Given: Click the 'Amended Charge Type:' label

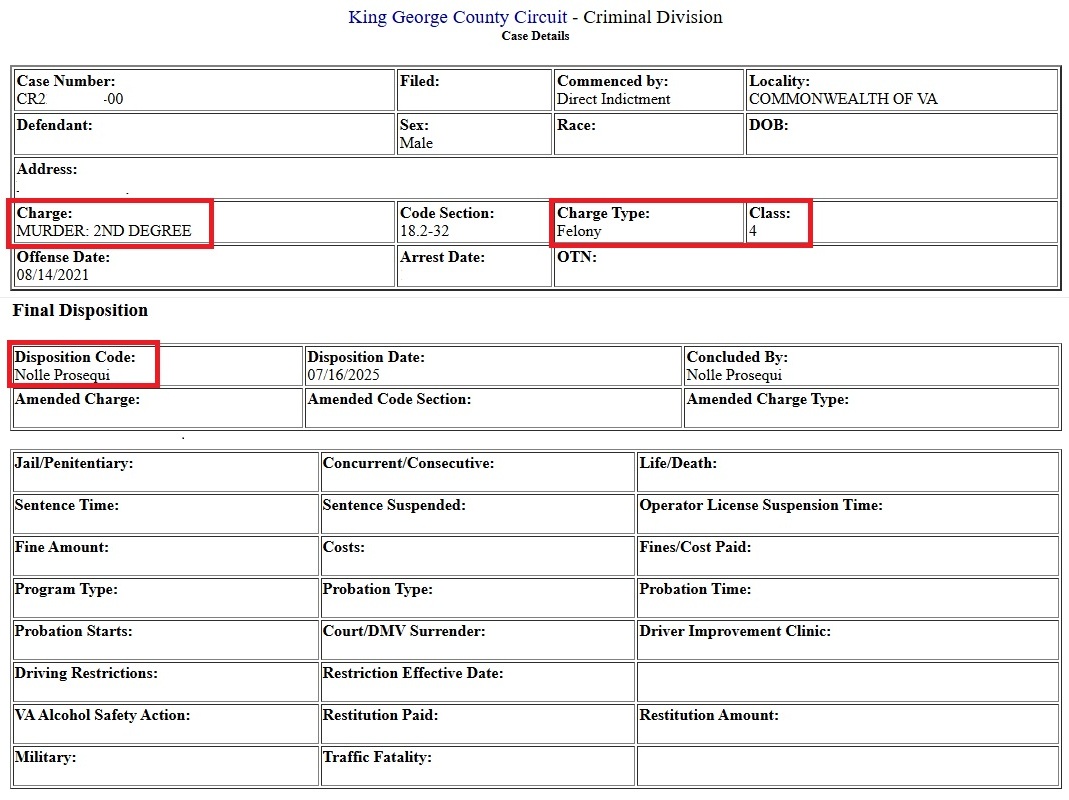Looking at the screenshot, I should 768,400.
